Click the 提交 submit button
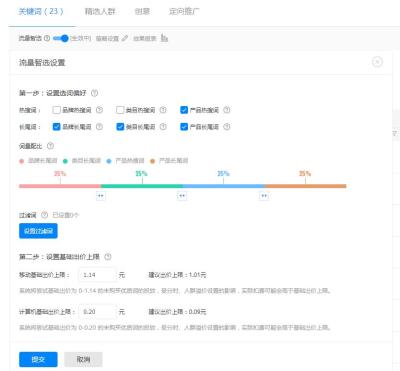Screen dimensions: 400x371 (x=38, y=359)
